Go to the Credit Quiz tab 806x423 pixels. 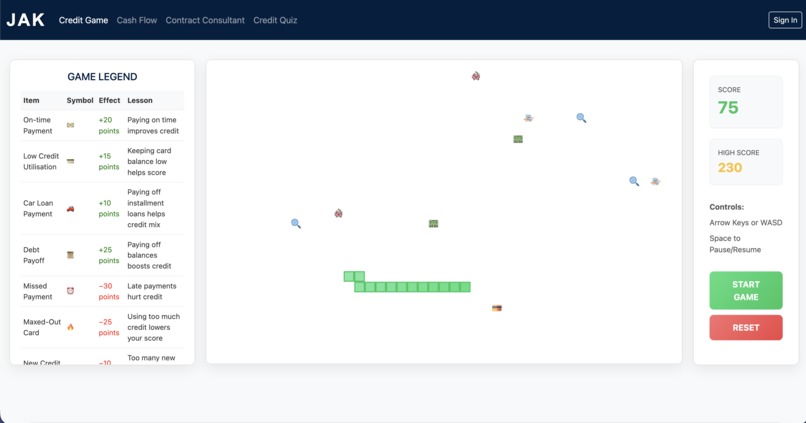(275, 20)
